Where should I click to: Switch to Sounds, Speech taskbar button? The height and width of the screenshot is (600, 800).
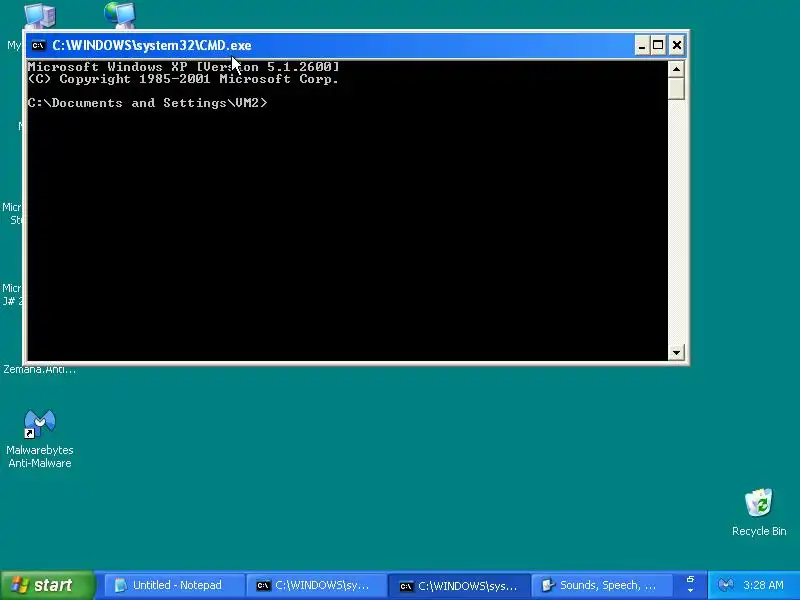point(601,585)
